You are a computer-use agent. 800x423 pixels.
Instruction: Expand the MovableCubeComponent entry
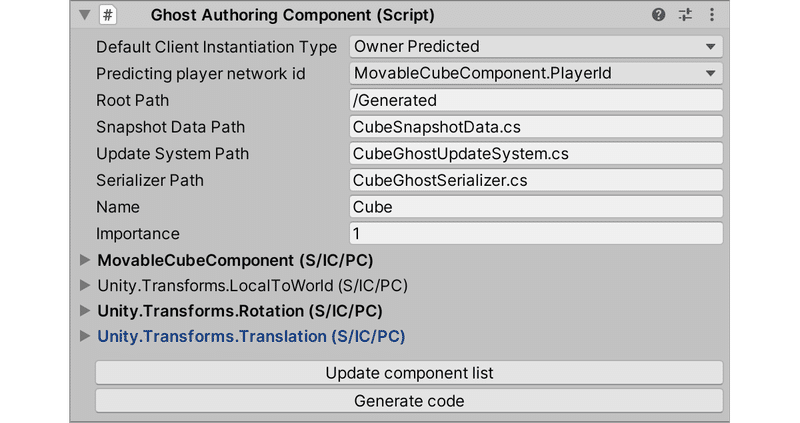(83, 260)
